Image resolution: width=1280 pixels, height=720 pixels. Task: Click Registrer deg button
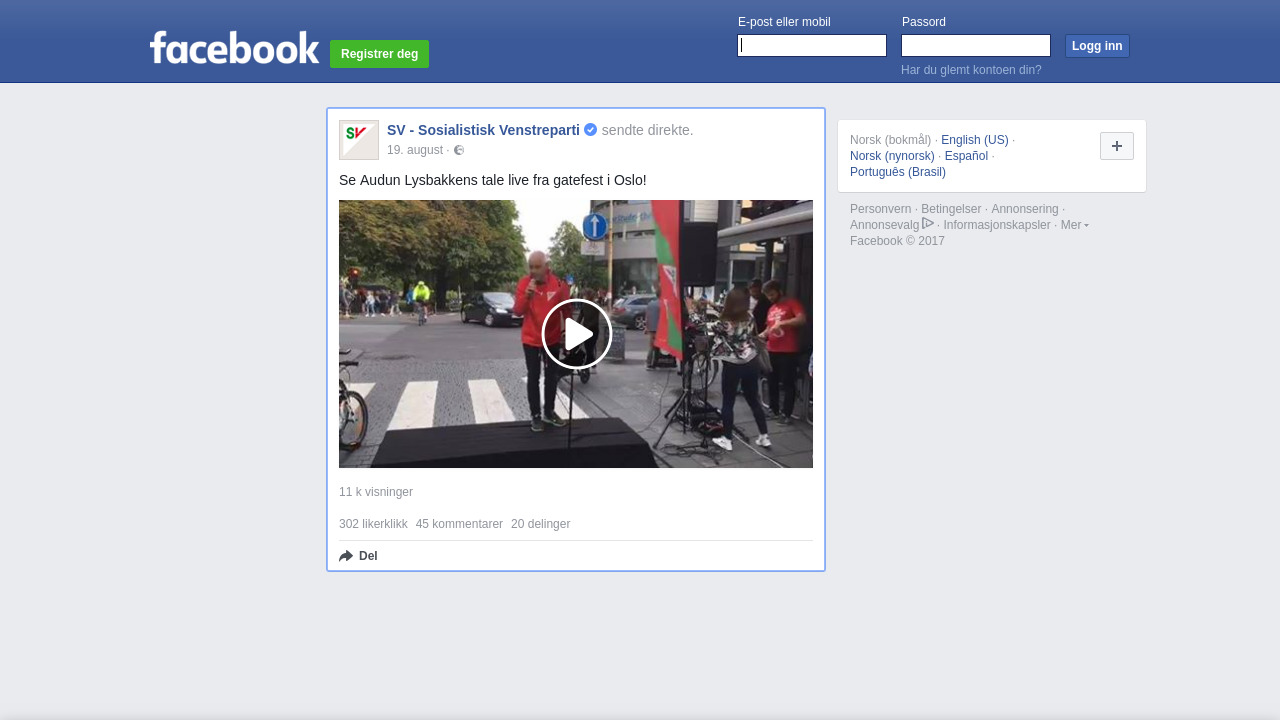380,54
